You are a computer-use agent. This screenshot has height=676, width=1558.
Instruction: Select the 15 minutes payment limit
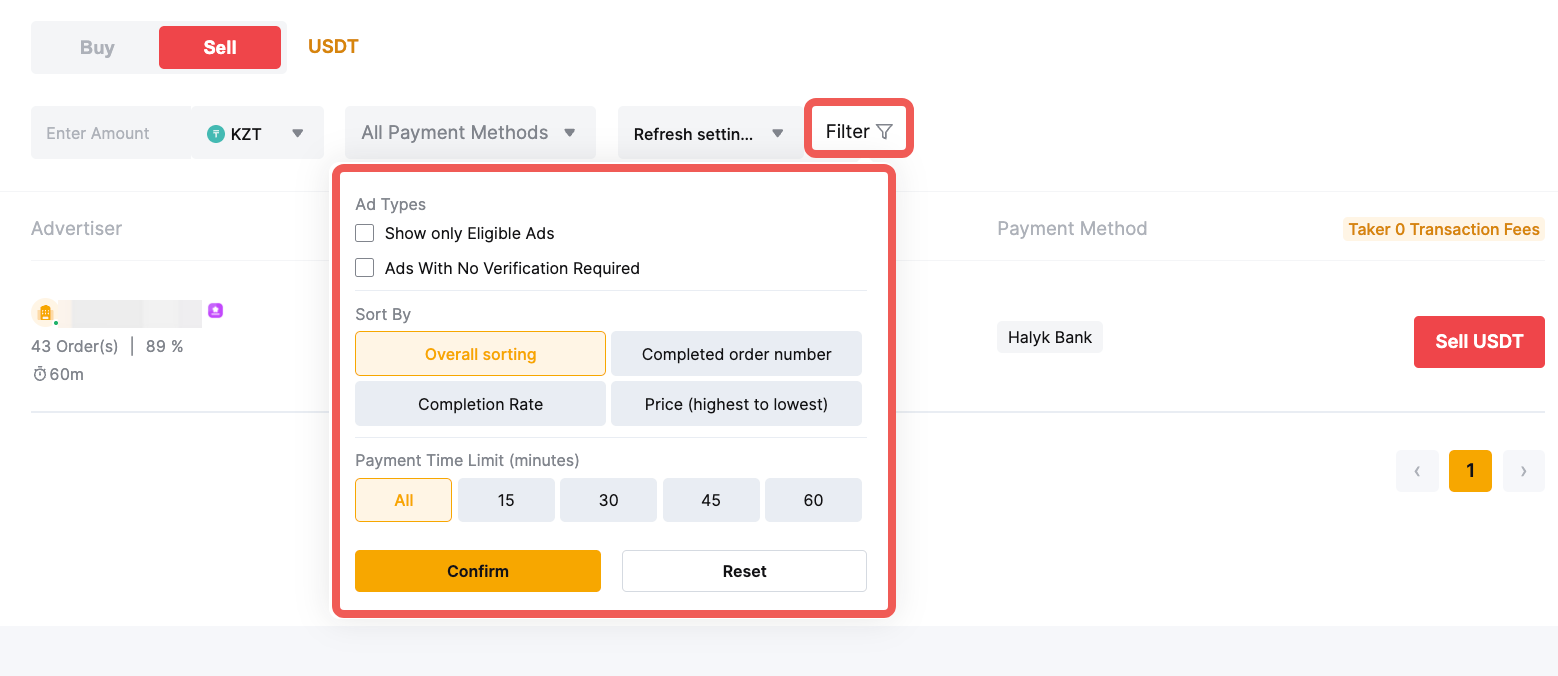(506, 500)
